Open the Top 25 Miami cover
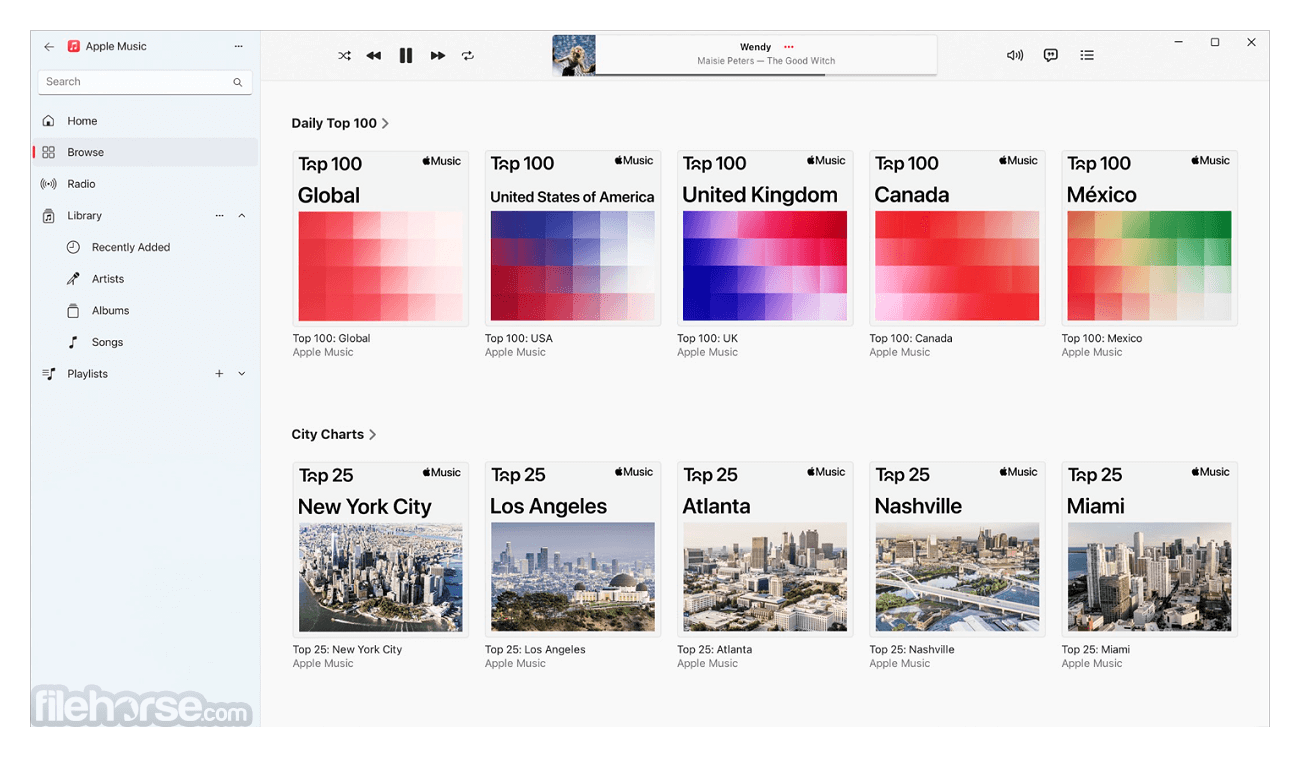 click(1149, 549)
